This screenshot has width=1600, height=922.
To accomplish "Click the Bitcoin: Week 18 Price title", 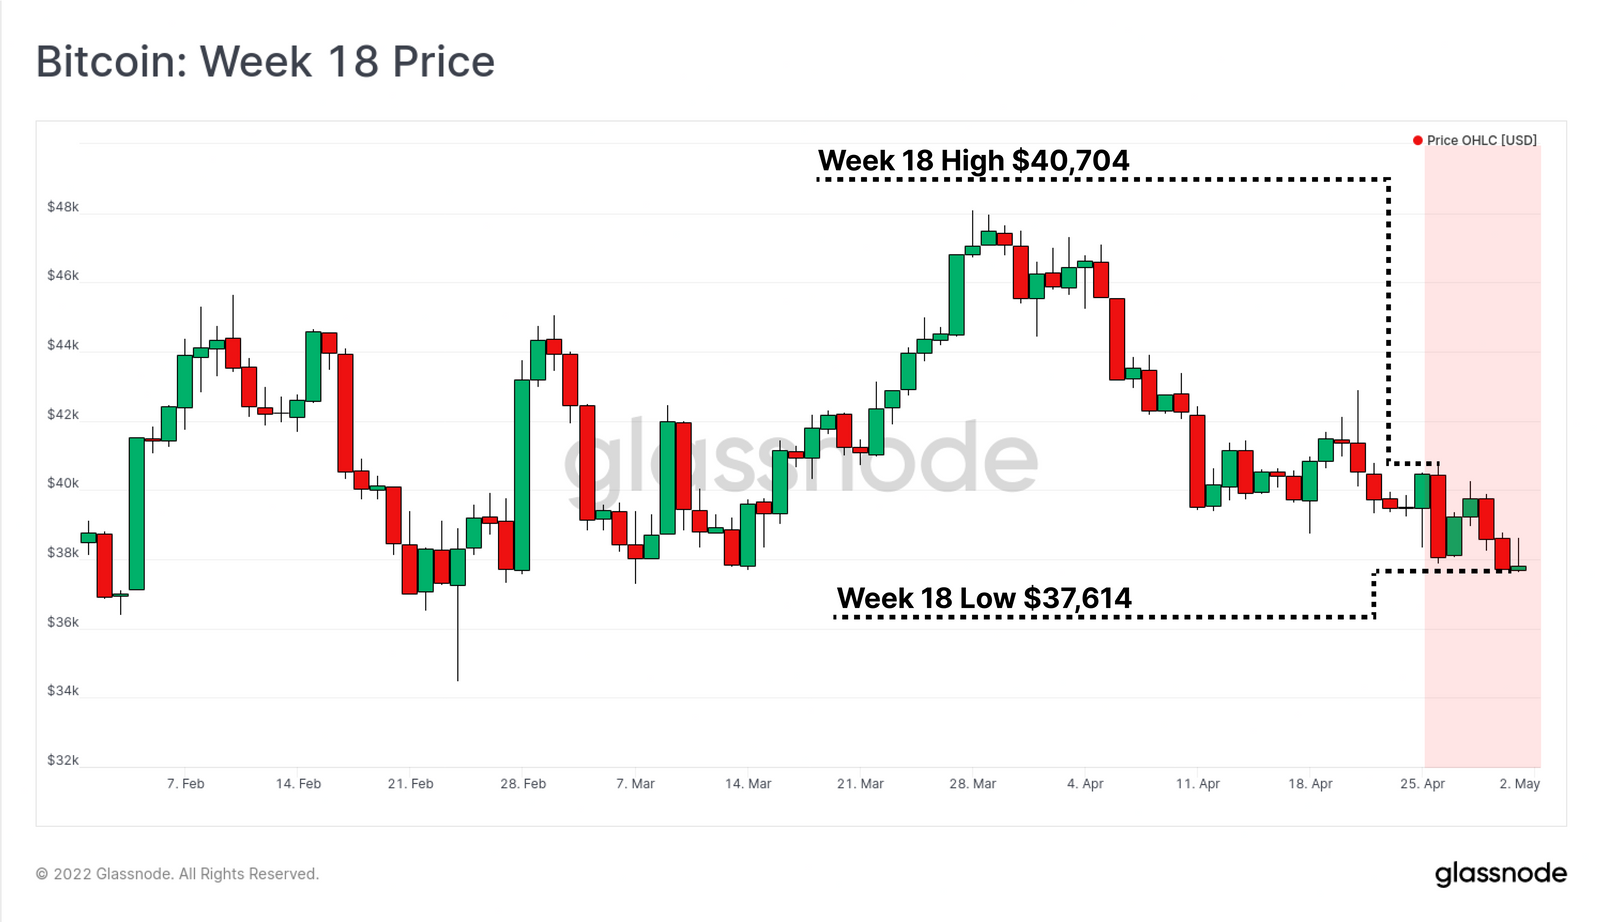I will pyautogui.click(x=265, y=62).
